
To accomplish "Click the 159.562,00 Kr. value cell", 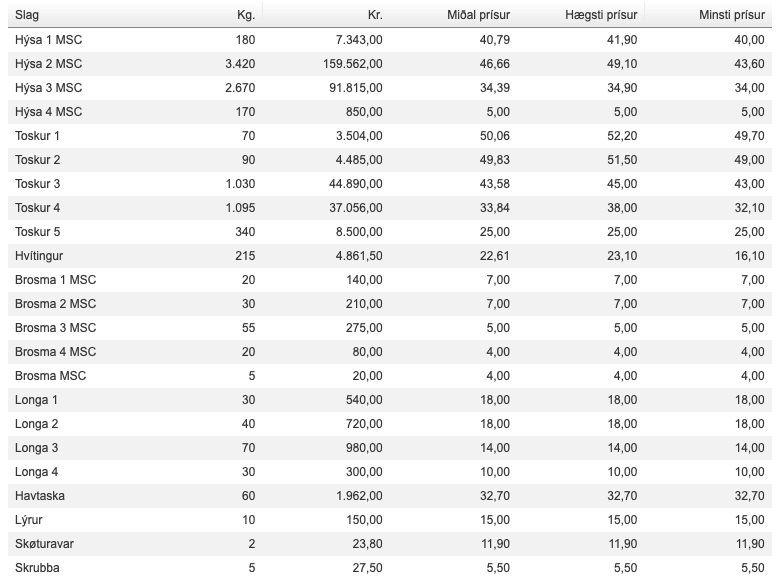I will (353, 64).
